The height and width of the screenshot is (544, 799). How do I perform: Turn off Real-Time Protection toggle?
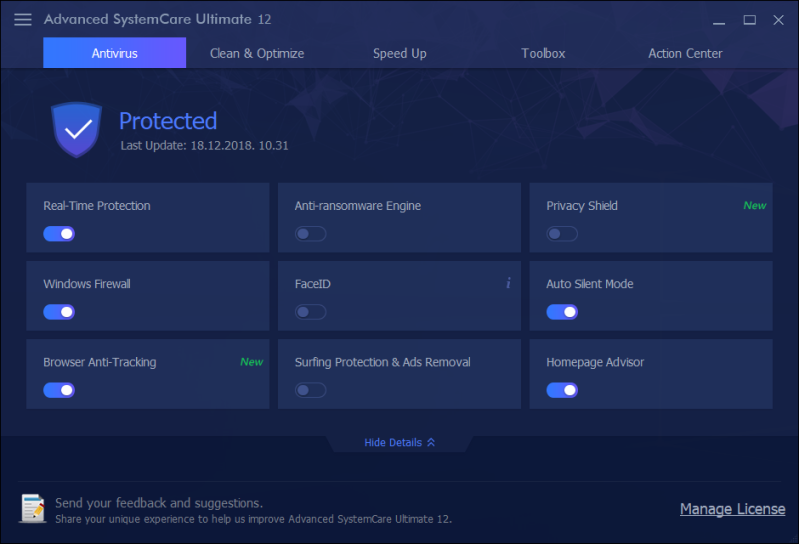pyautogui.click(x=59, y=234)
